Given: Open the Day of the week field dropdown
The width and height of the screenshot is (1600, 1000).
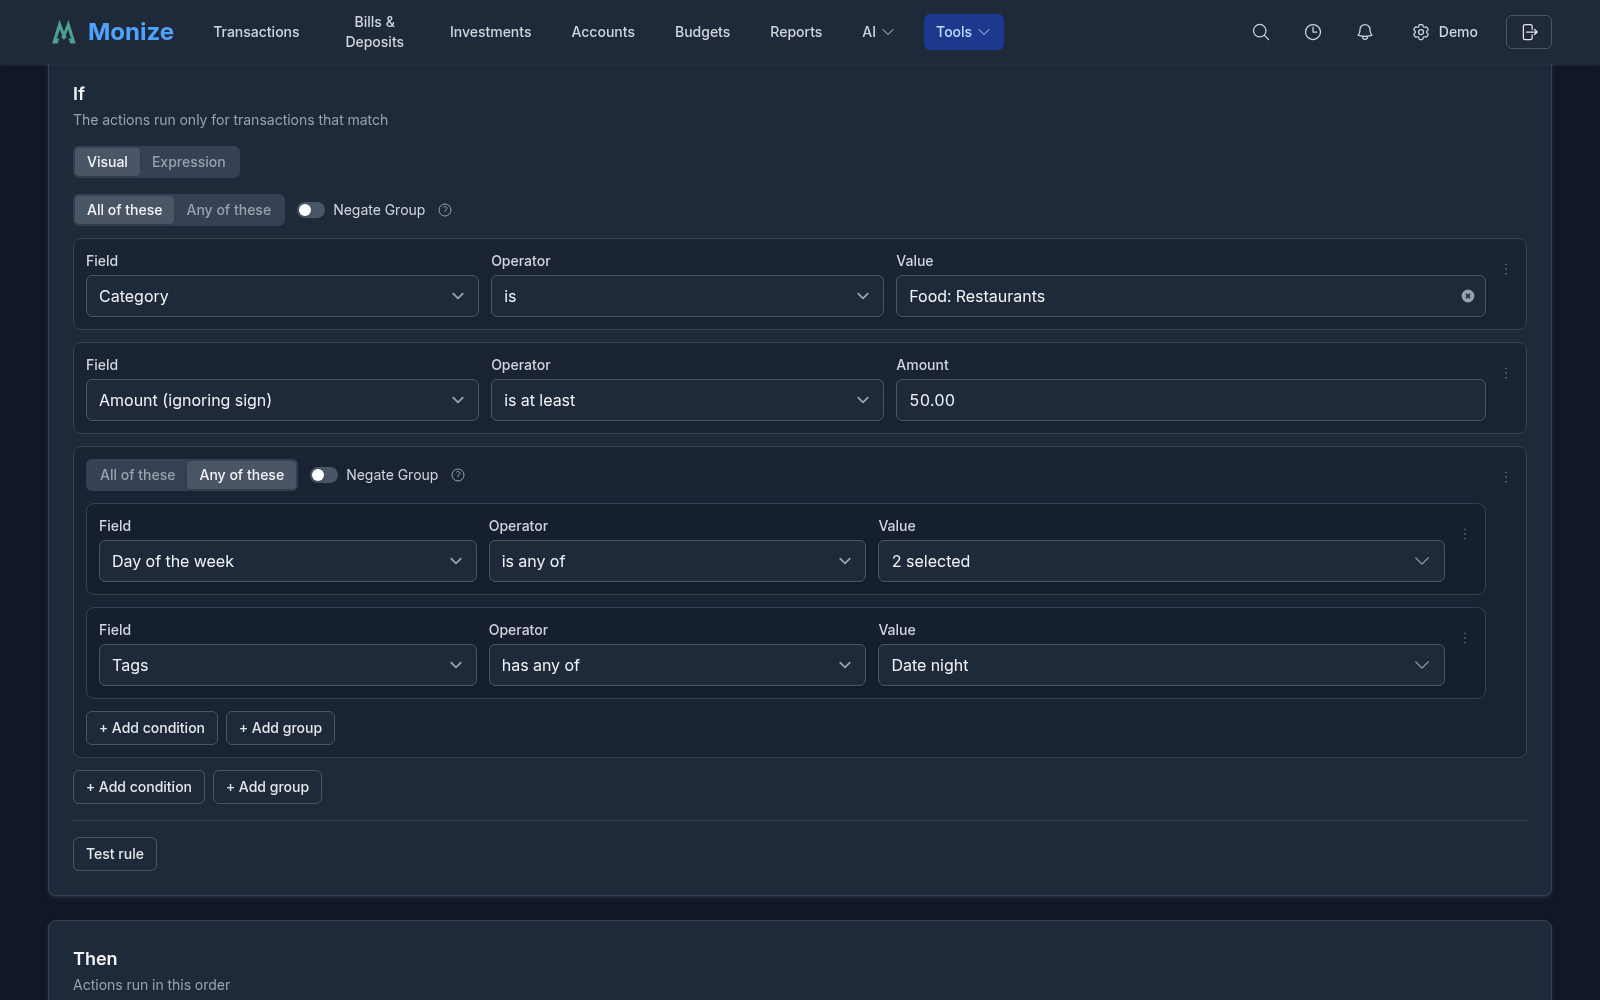Looking at the screenshot, I should coord(288,561).
